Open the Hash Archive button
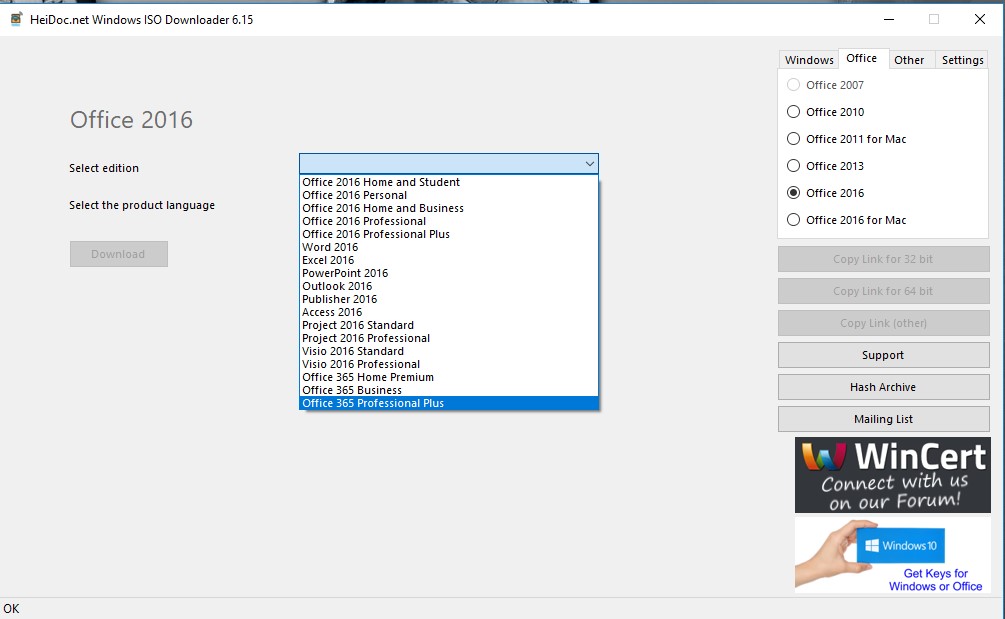Image resolution: width=1005 pixels, height=619 pixels. (x=883, y=387)
